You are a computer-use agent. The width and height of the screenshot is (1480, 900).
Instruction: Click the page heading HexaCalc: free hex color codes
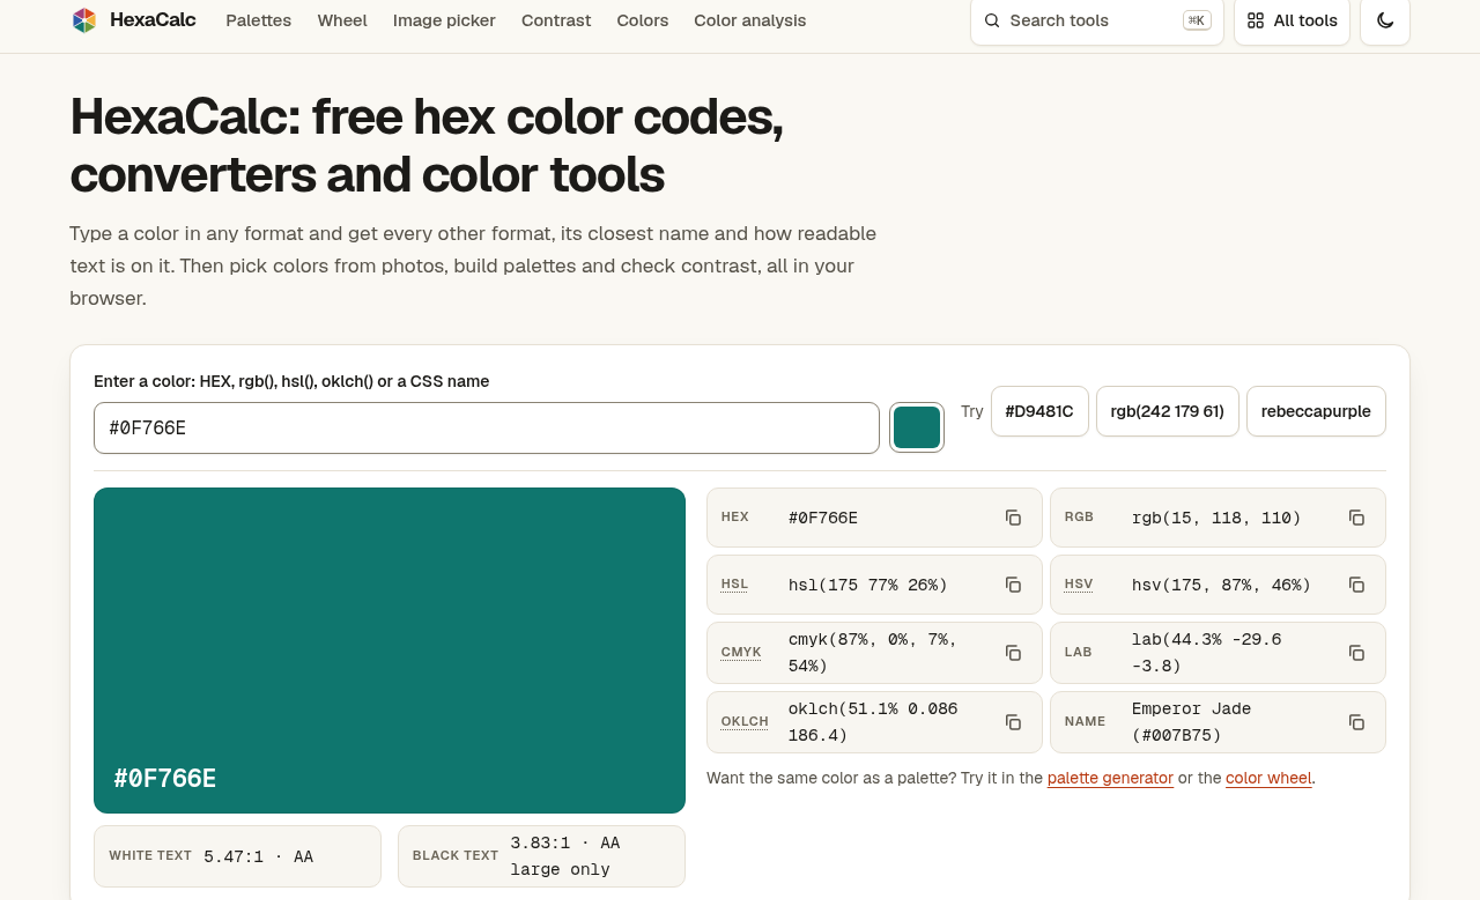click(426, 146)
